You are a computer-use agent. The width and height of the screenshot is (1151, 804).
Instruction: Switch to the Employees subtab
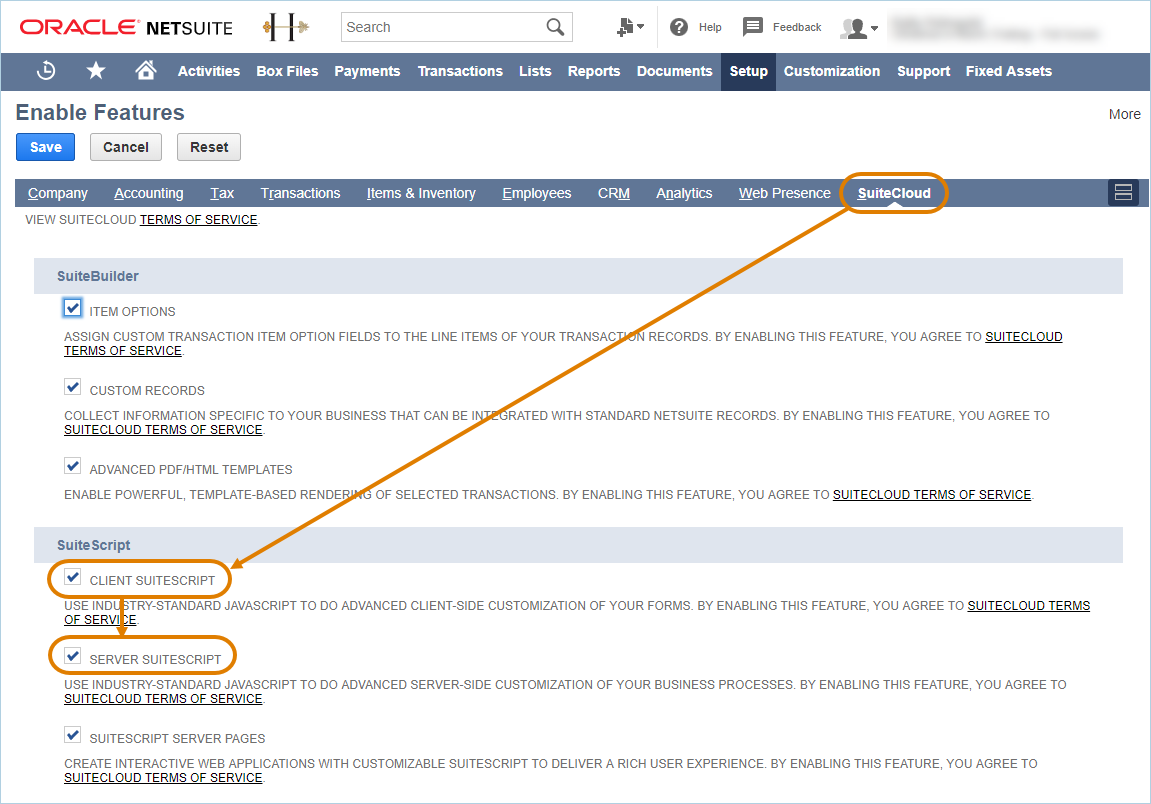[x=537, y=193]
